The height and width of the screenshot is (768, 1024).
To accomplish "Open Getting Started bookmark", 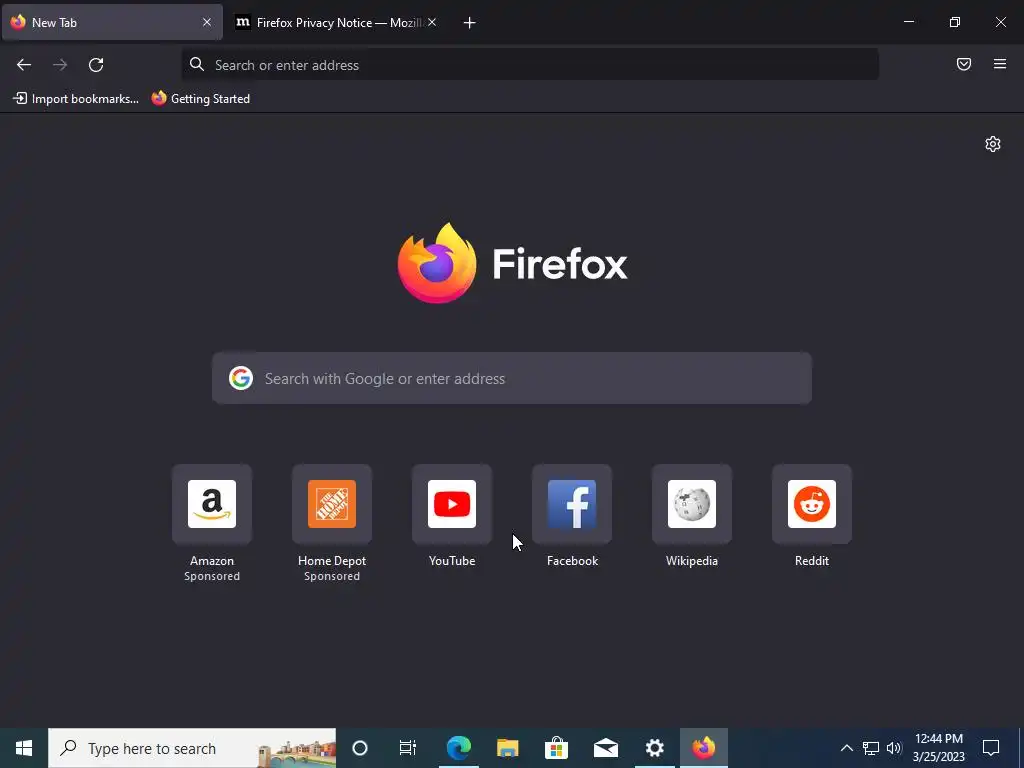I will [200, 99].
